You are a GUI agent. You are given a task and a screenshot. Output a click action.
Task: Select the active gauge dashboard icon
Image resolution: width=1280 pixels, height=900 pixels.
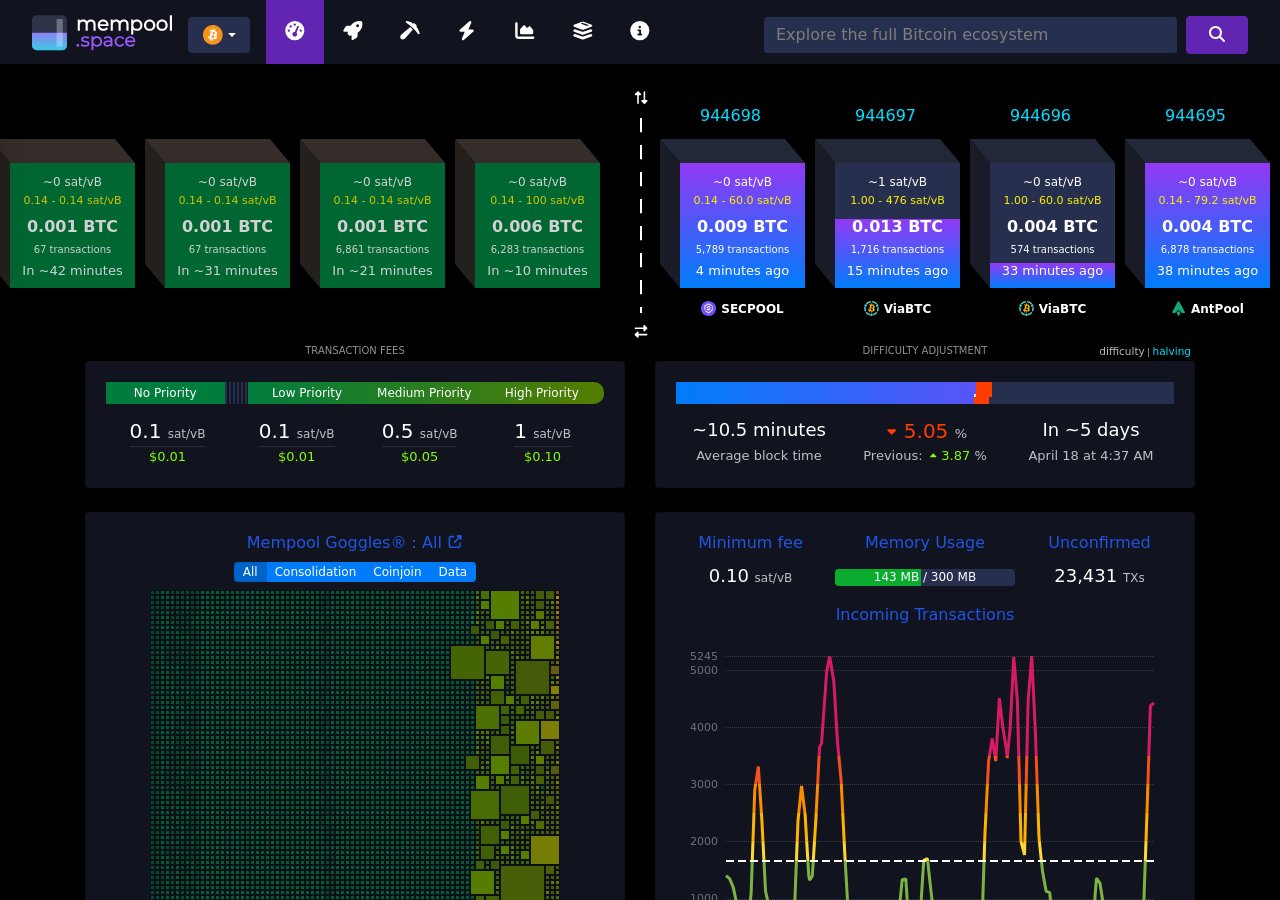tap(294, 31)
